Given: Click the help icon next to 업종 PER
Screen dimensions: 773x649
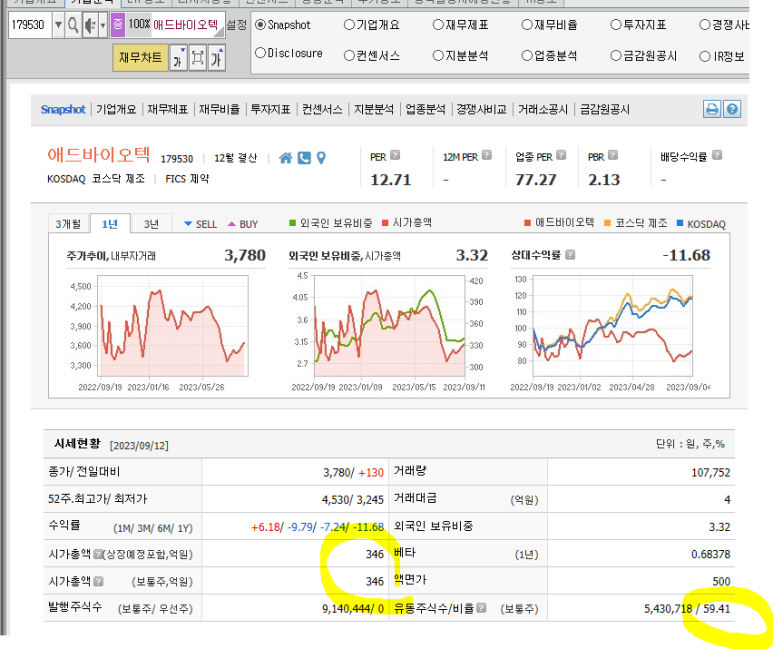Looking at the screenshot, I should tap(561, 155).
